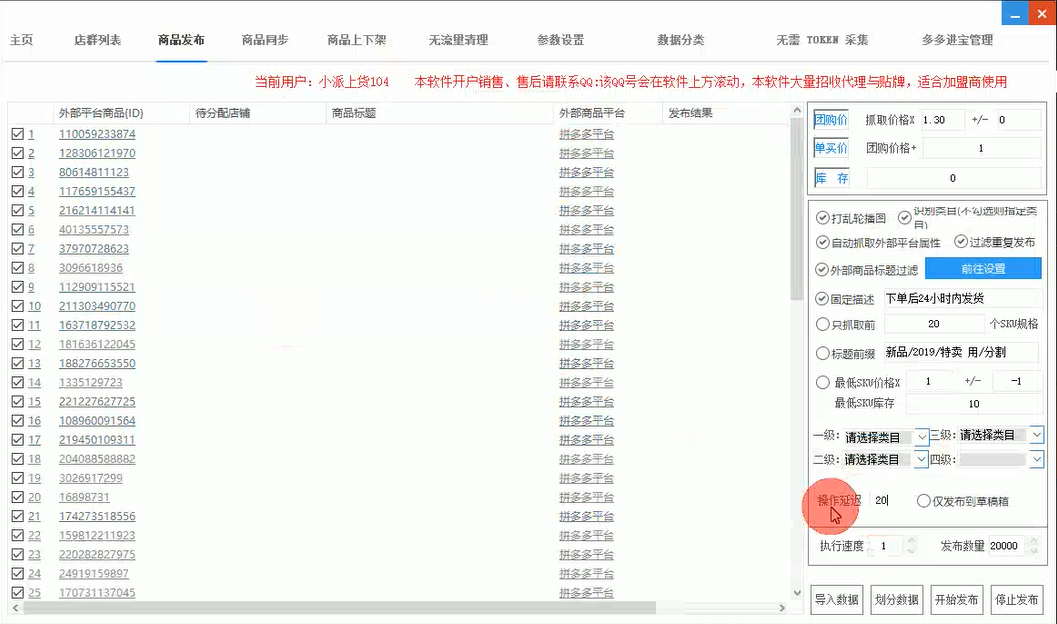Disable 过滤重复发布 option

coord(960,242)
